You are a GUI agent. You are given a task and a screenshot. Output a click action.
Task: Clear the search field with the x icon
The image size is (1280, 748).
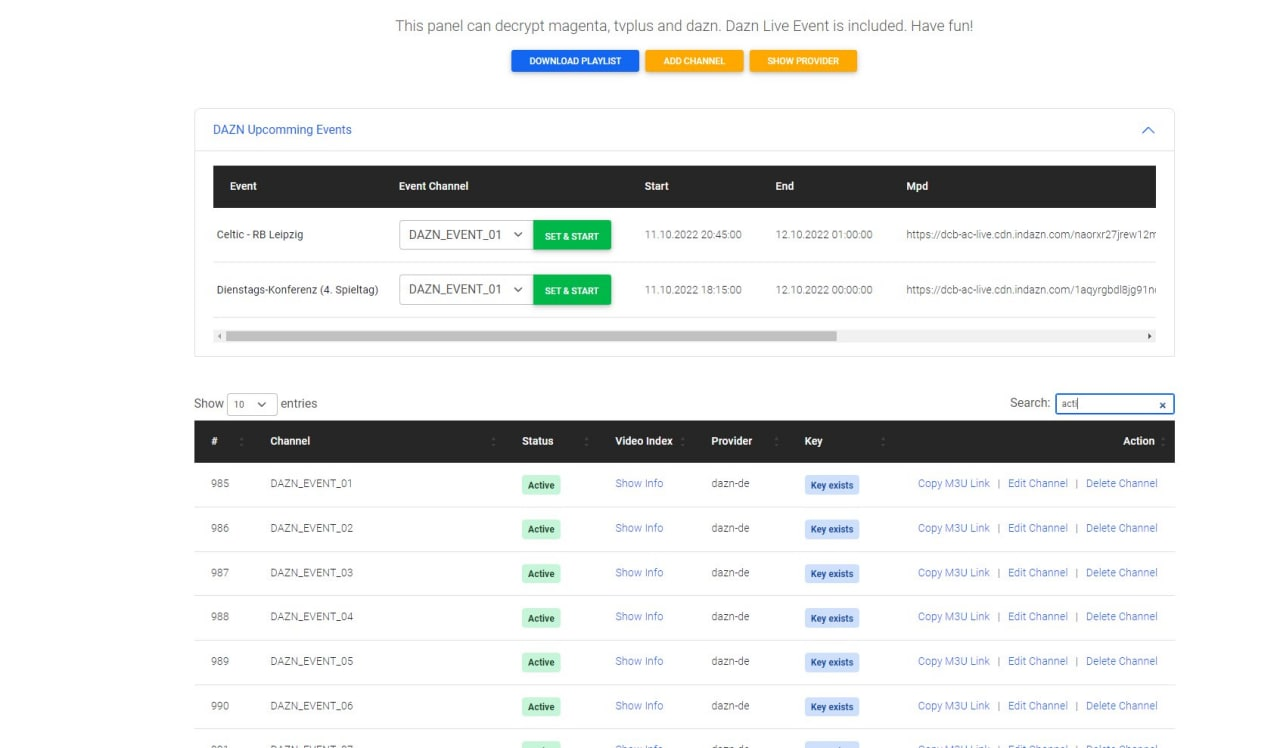click(1162, 405)
